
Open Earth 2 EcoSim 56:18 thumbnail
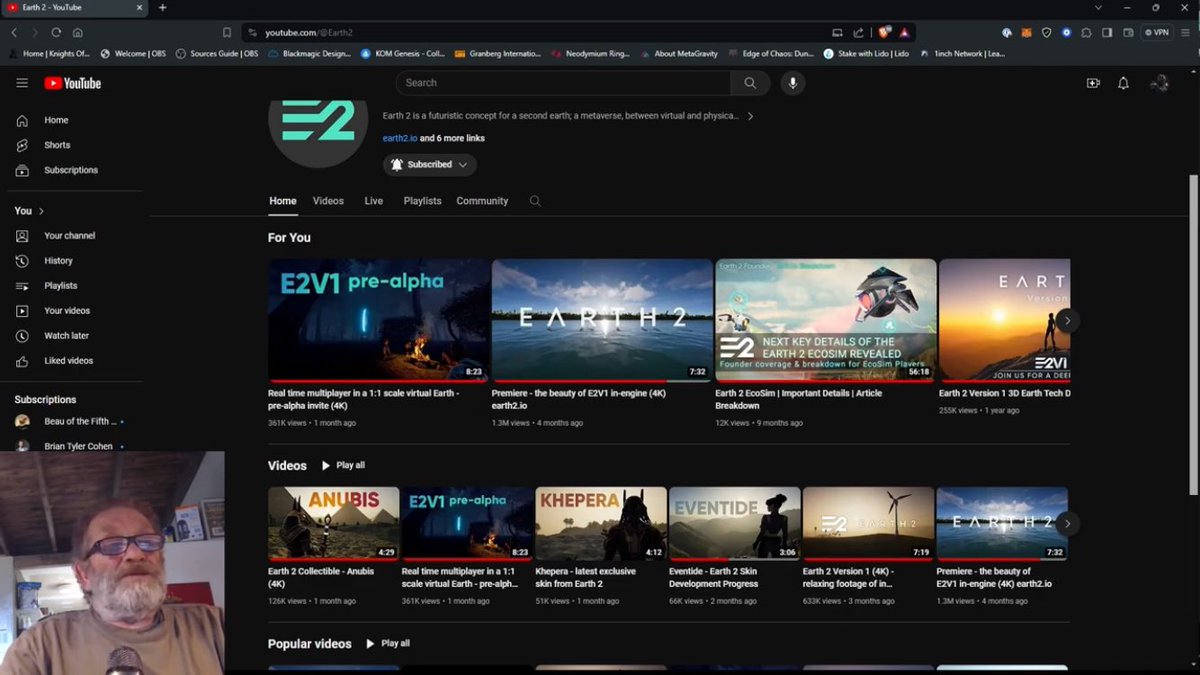pos(826,320)
